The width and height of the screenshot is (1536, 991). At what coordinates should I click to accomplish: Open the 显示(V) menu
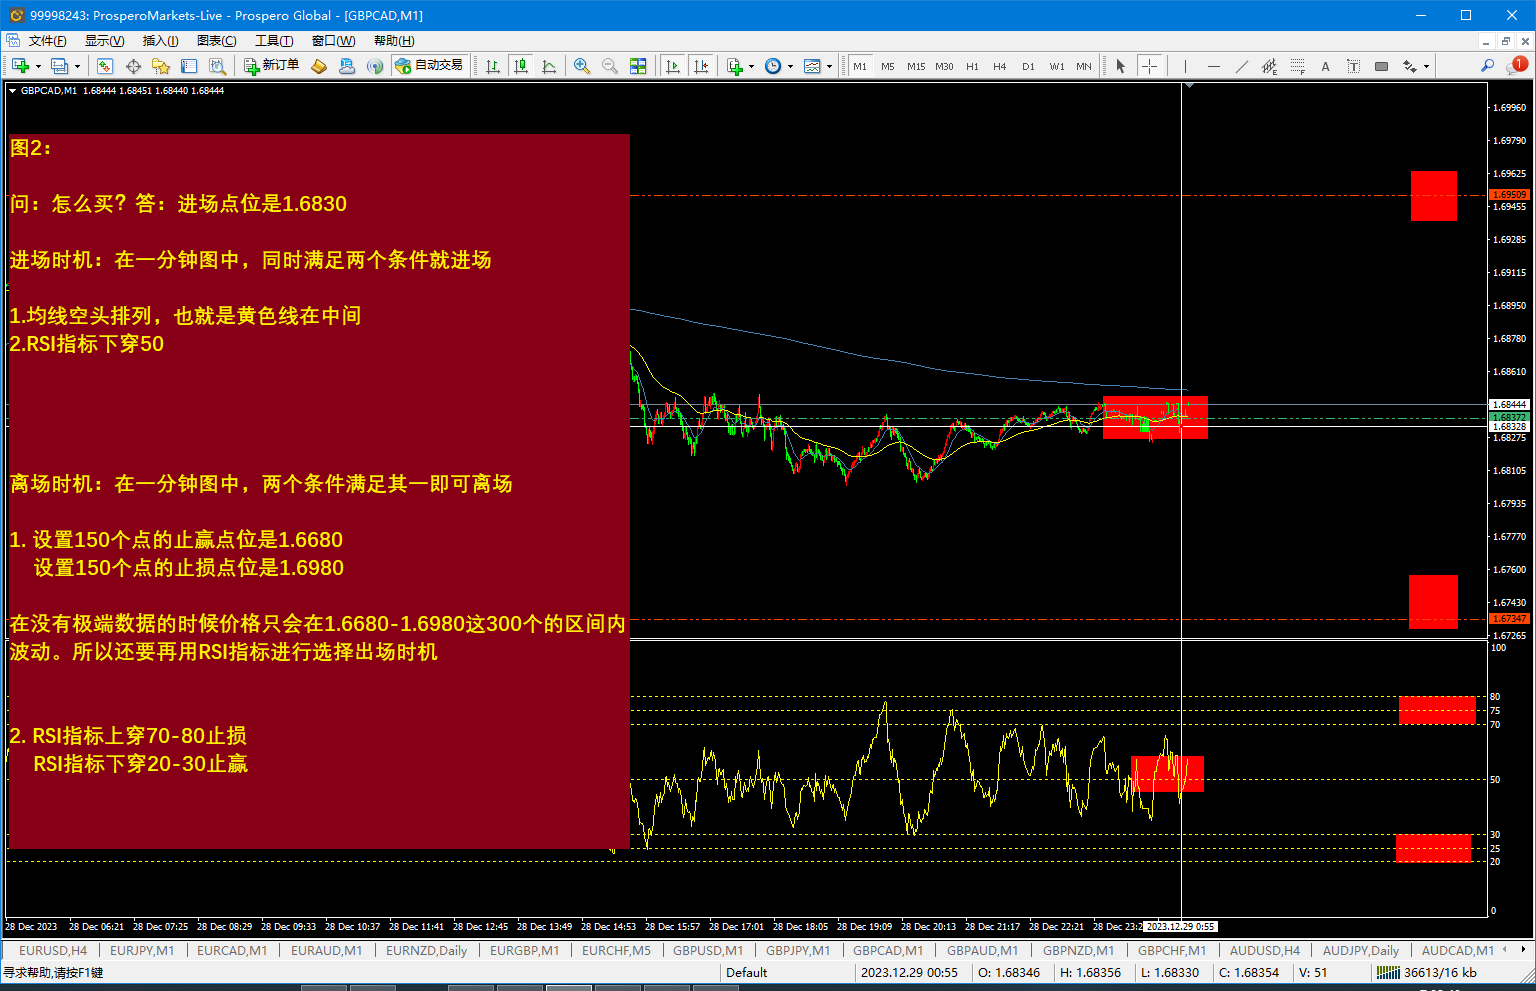(104, 41)
